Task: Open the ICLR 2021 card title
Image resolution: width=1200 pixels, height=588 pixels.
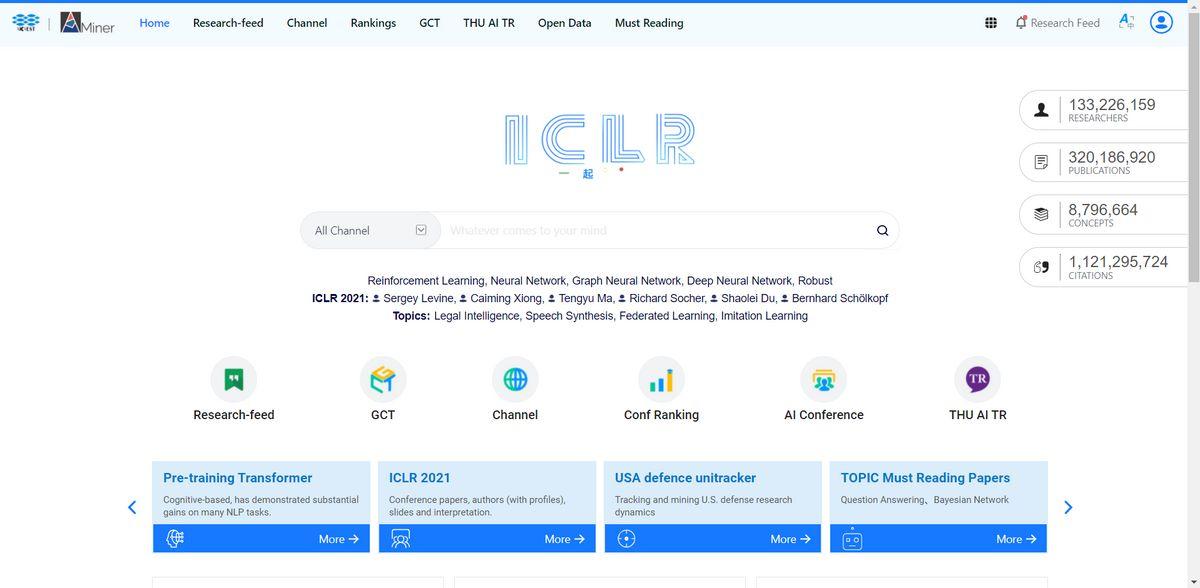Action: 420,478
